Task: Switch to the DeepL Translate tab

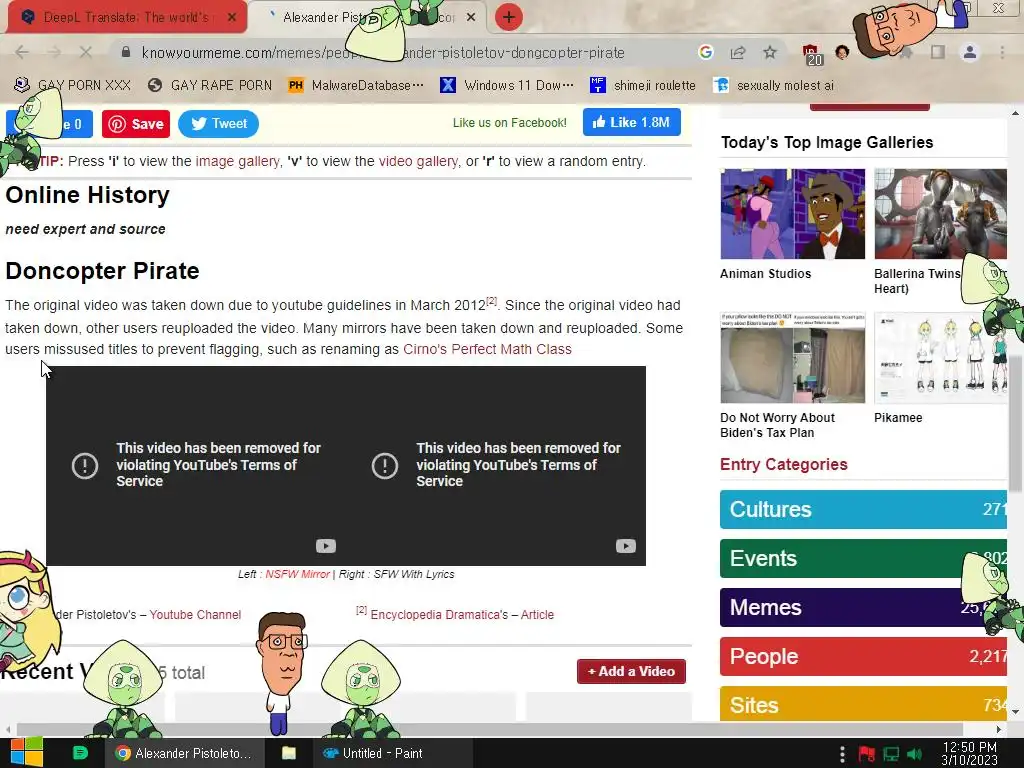Action: [126, 18]
